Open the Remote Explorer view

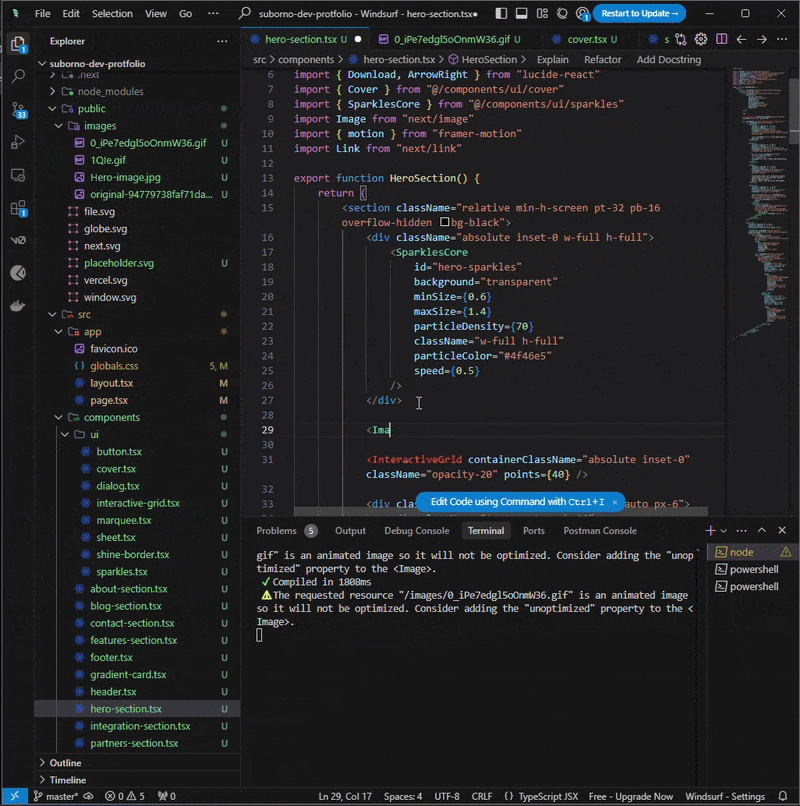(x=18, y=175)
